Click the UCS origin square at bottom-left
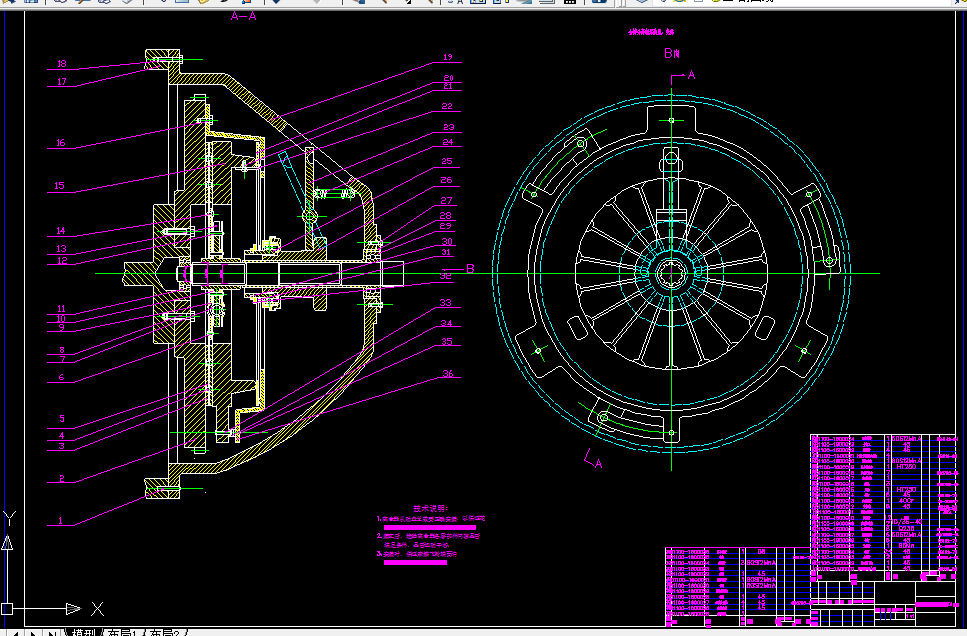967x636 pixels. pyautogui.click(x=7, y=609)
